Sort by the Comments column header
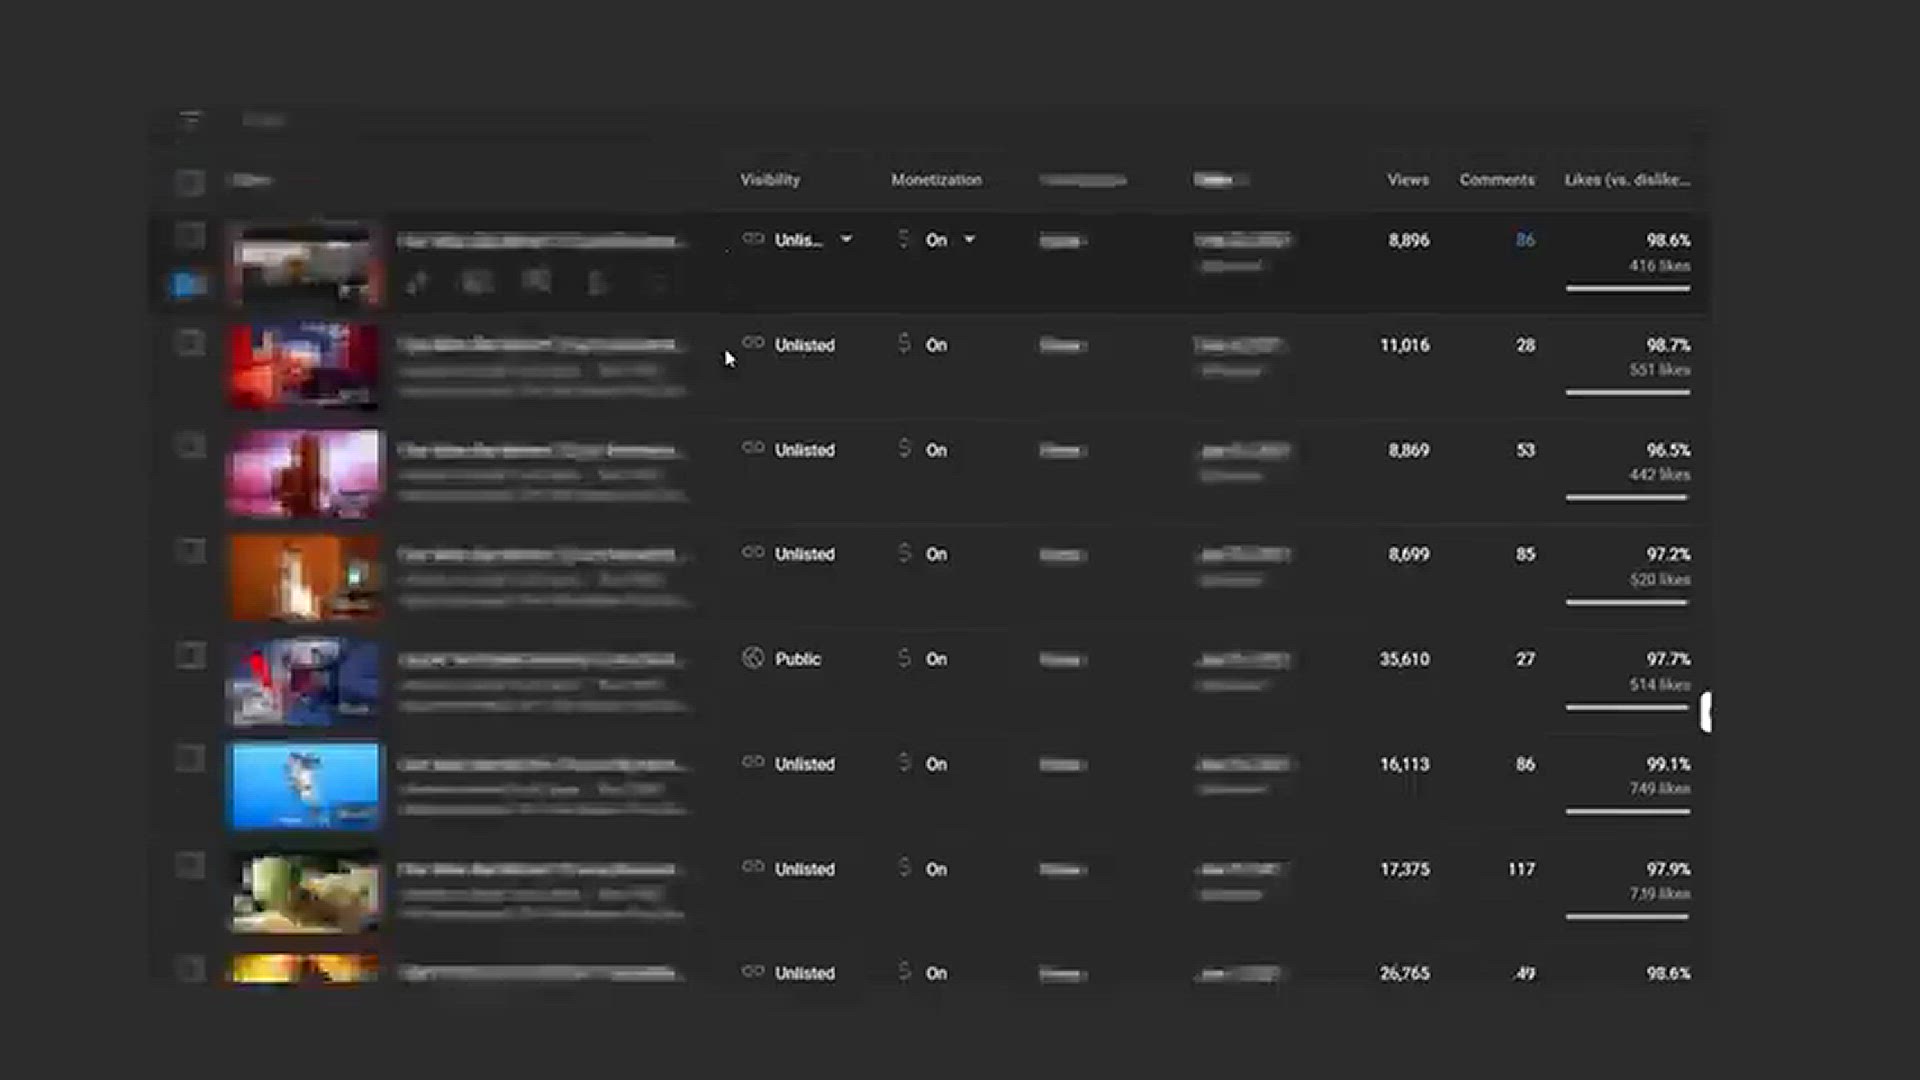The width and height of the screenshot is (1920, 1080). [1496, 180]
